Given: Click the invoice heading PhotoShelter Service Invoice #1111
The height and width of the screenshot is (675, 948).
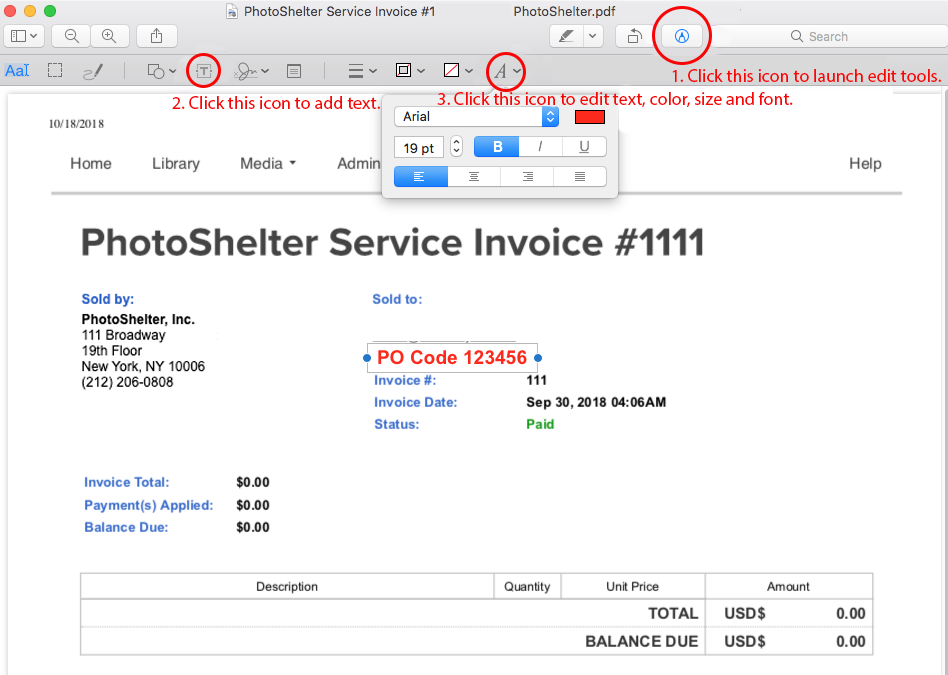Looking at the screenshot, I should click(393, 243).
